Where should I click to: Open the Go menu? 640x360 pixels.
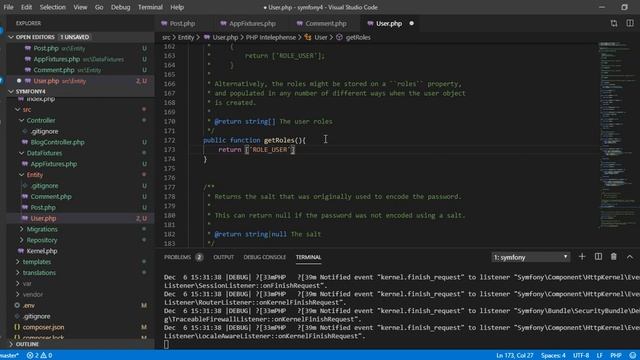(99, 7)
